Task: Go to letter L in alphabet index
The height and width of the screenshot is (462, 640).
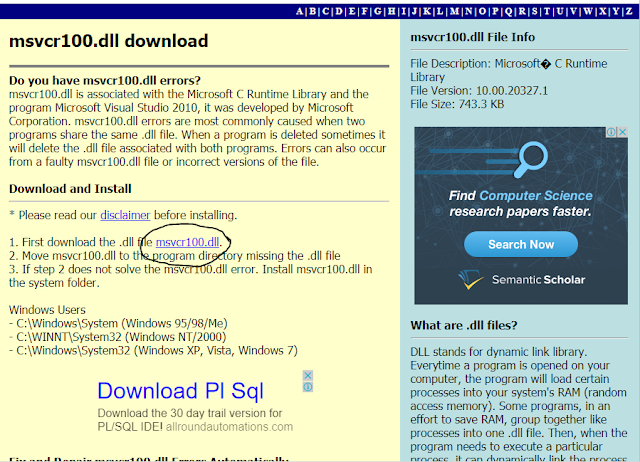Action: coord(440,11)
